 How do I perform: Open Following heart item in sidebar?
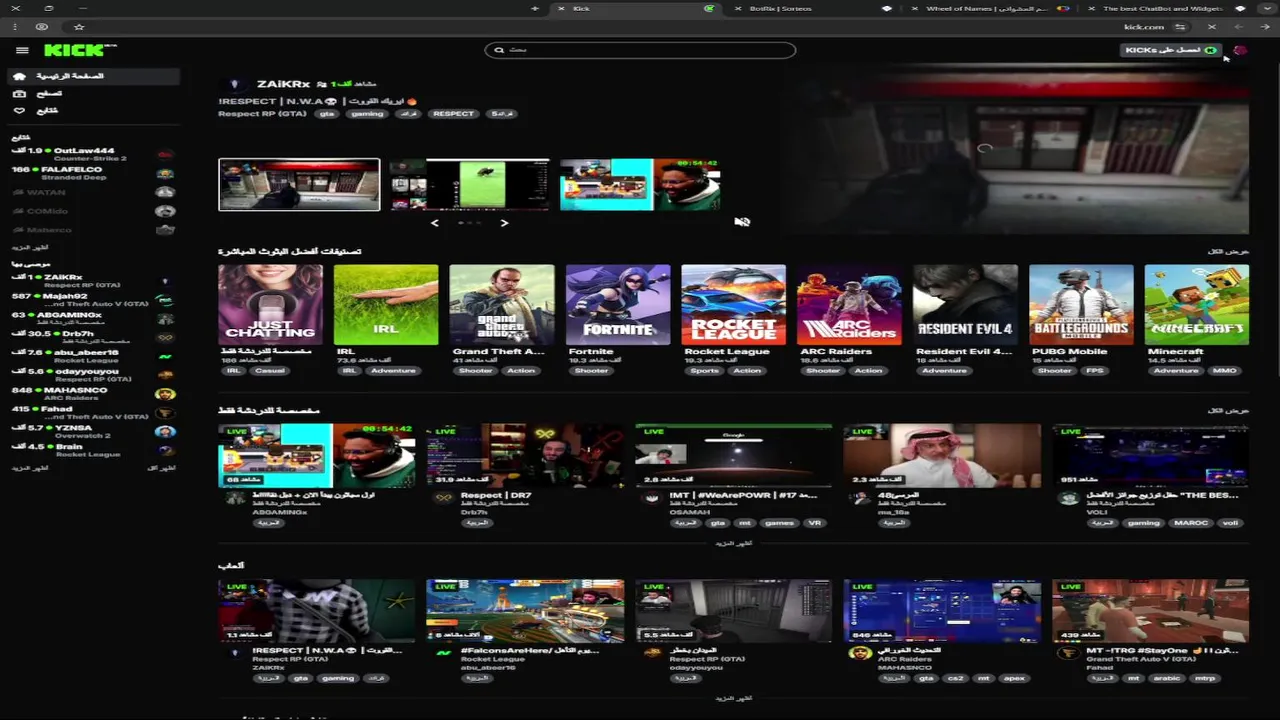click(94, 110)
